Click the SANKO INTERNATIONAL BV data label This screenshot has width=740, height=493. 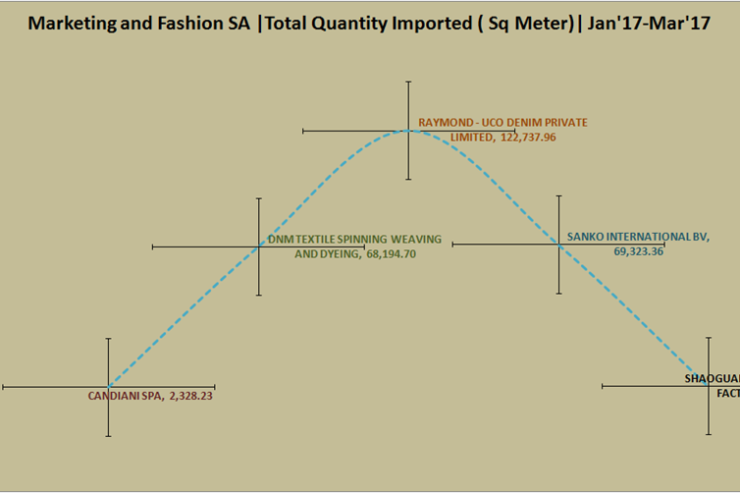pyautogui.click(x=638, y=244)
